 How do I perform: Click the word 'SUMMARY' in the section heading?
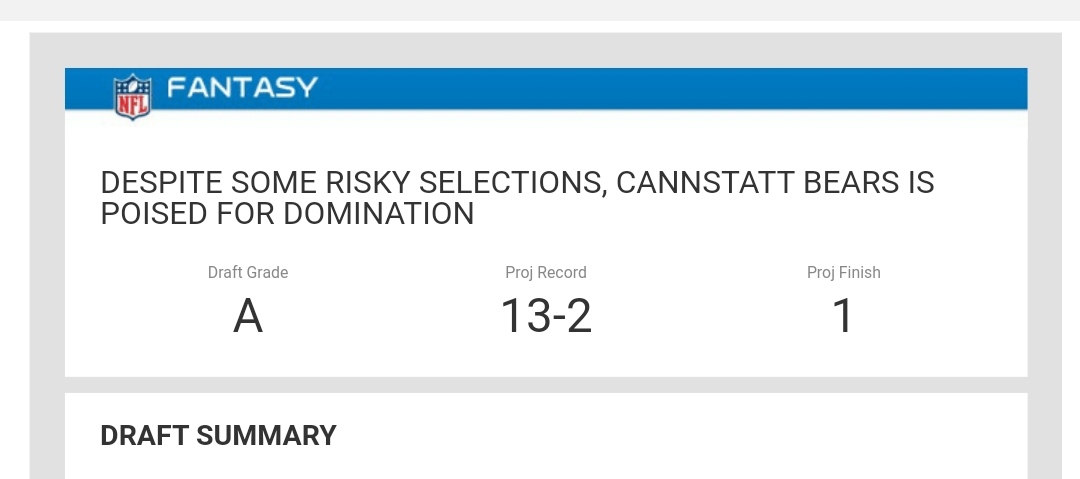click(267, 436)
